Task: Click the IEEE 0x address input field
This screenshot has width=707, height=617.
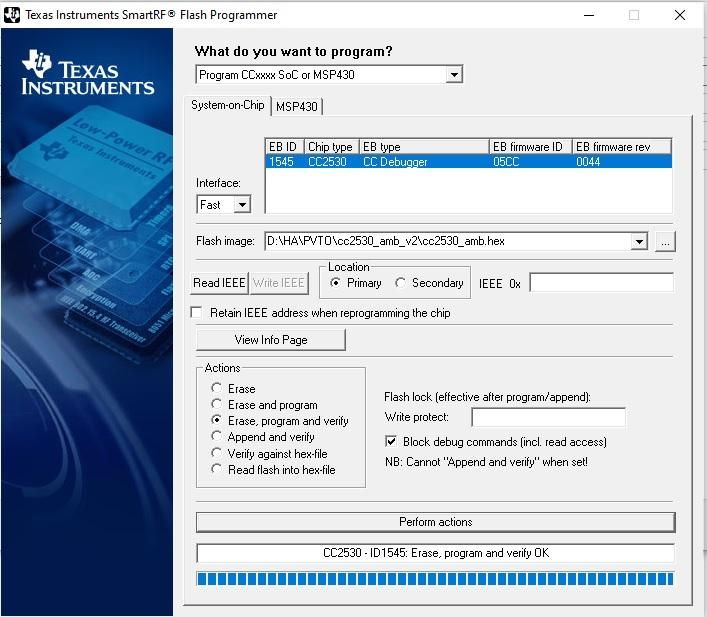Action: pos(602,283)
